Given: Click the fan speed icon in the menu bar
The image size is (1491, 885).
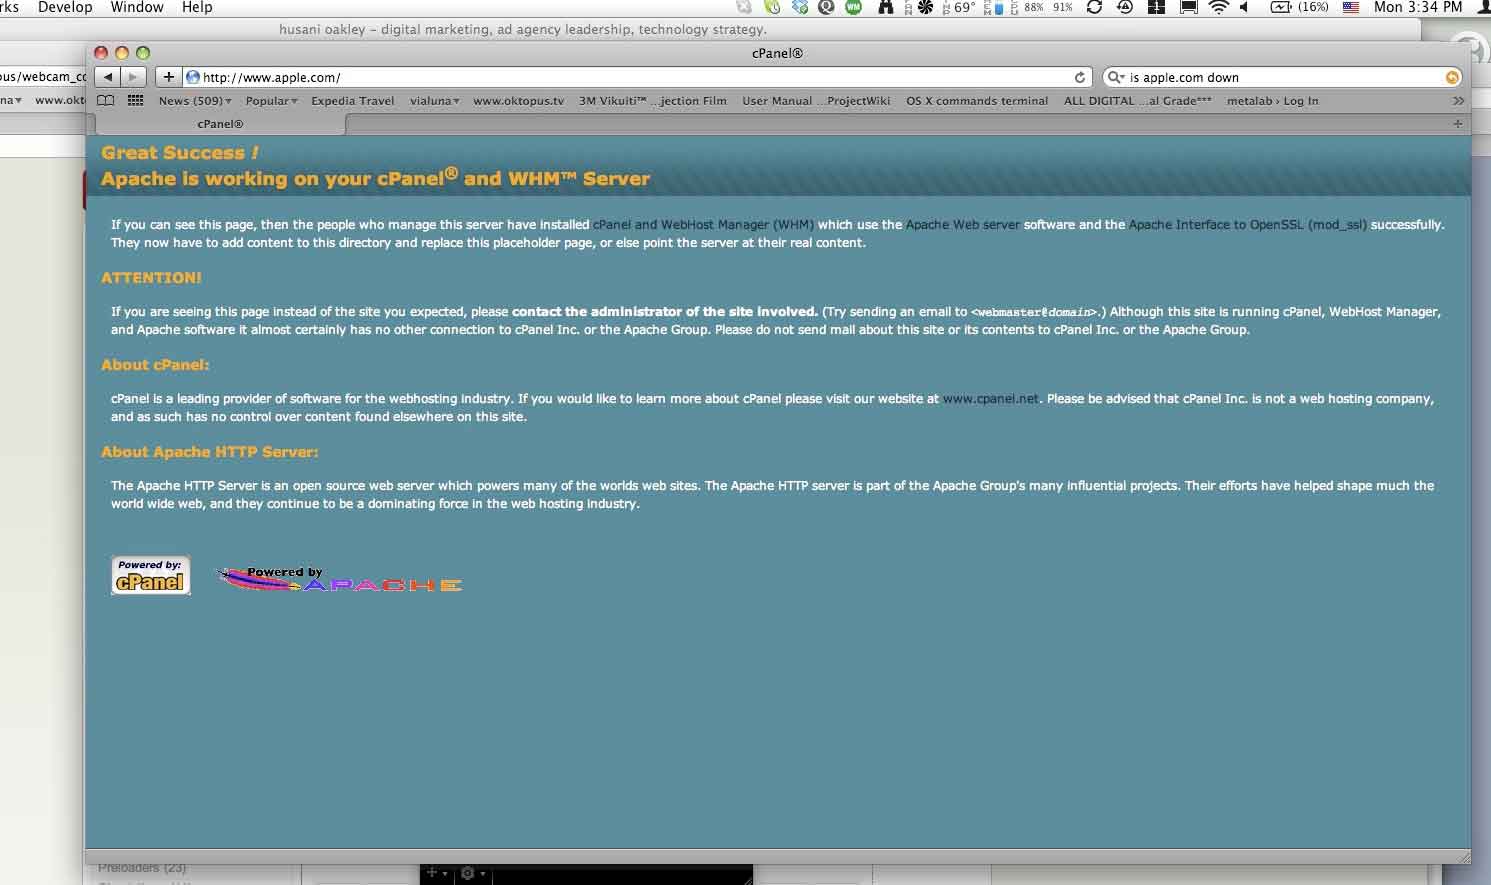Looking at the screenshot, I should (924, 7).
